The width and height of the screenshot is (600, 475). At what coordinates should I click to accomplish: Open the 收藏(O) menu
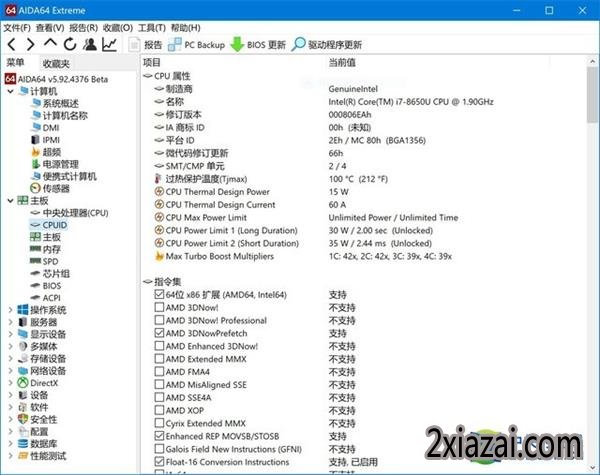click(118, 28)
